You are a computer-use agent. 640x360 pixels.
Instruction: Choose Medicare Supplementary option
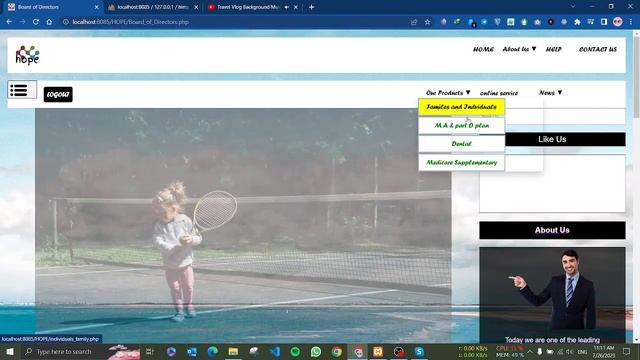[461, 162]
